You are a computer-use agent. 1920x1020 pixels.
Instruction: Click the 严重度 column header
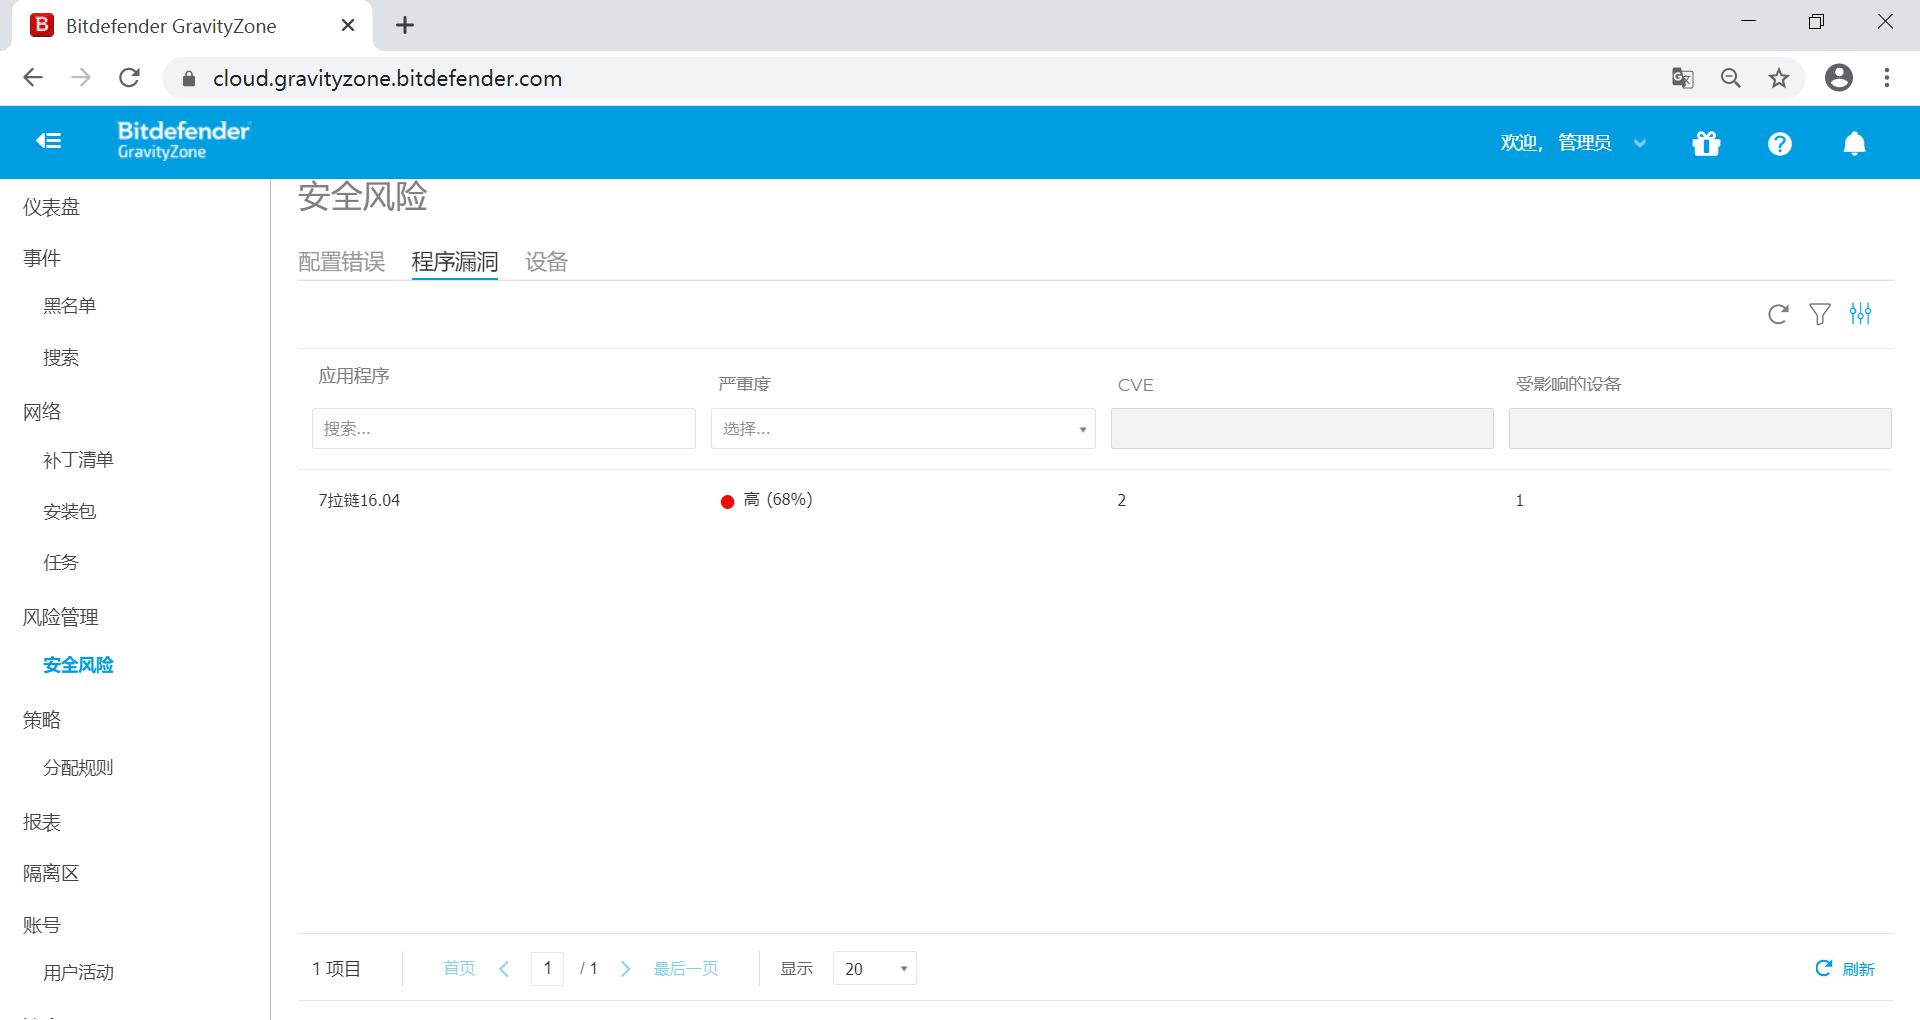click(x=744, y=385)
